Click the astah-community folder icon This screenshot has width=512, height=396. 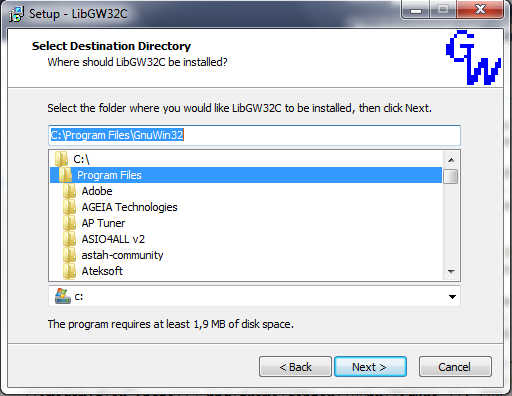point(70,255)
